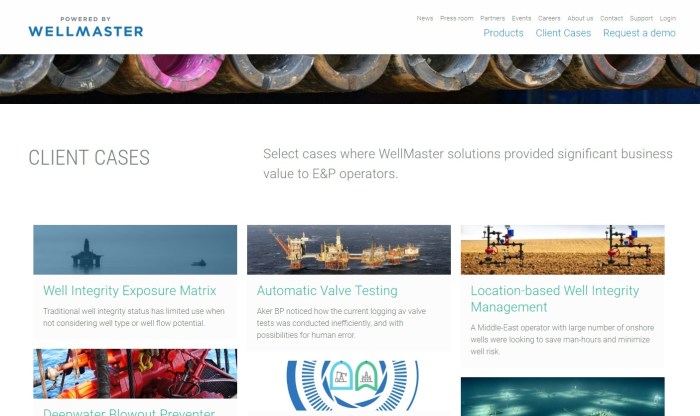Visit the Careers page
700x416 pixels.
549,18
